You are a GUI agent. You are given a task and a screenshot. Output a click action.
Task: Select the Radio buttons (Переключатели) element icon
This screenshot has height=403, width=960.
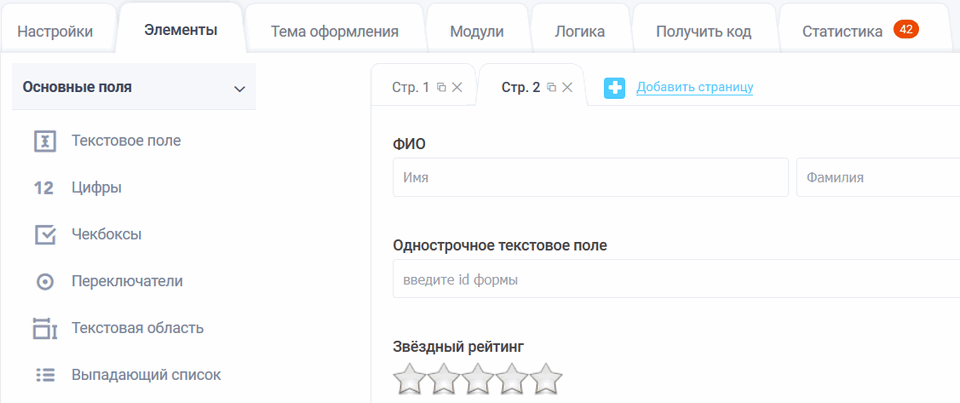point(44,282)
